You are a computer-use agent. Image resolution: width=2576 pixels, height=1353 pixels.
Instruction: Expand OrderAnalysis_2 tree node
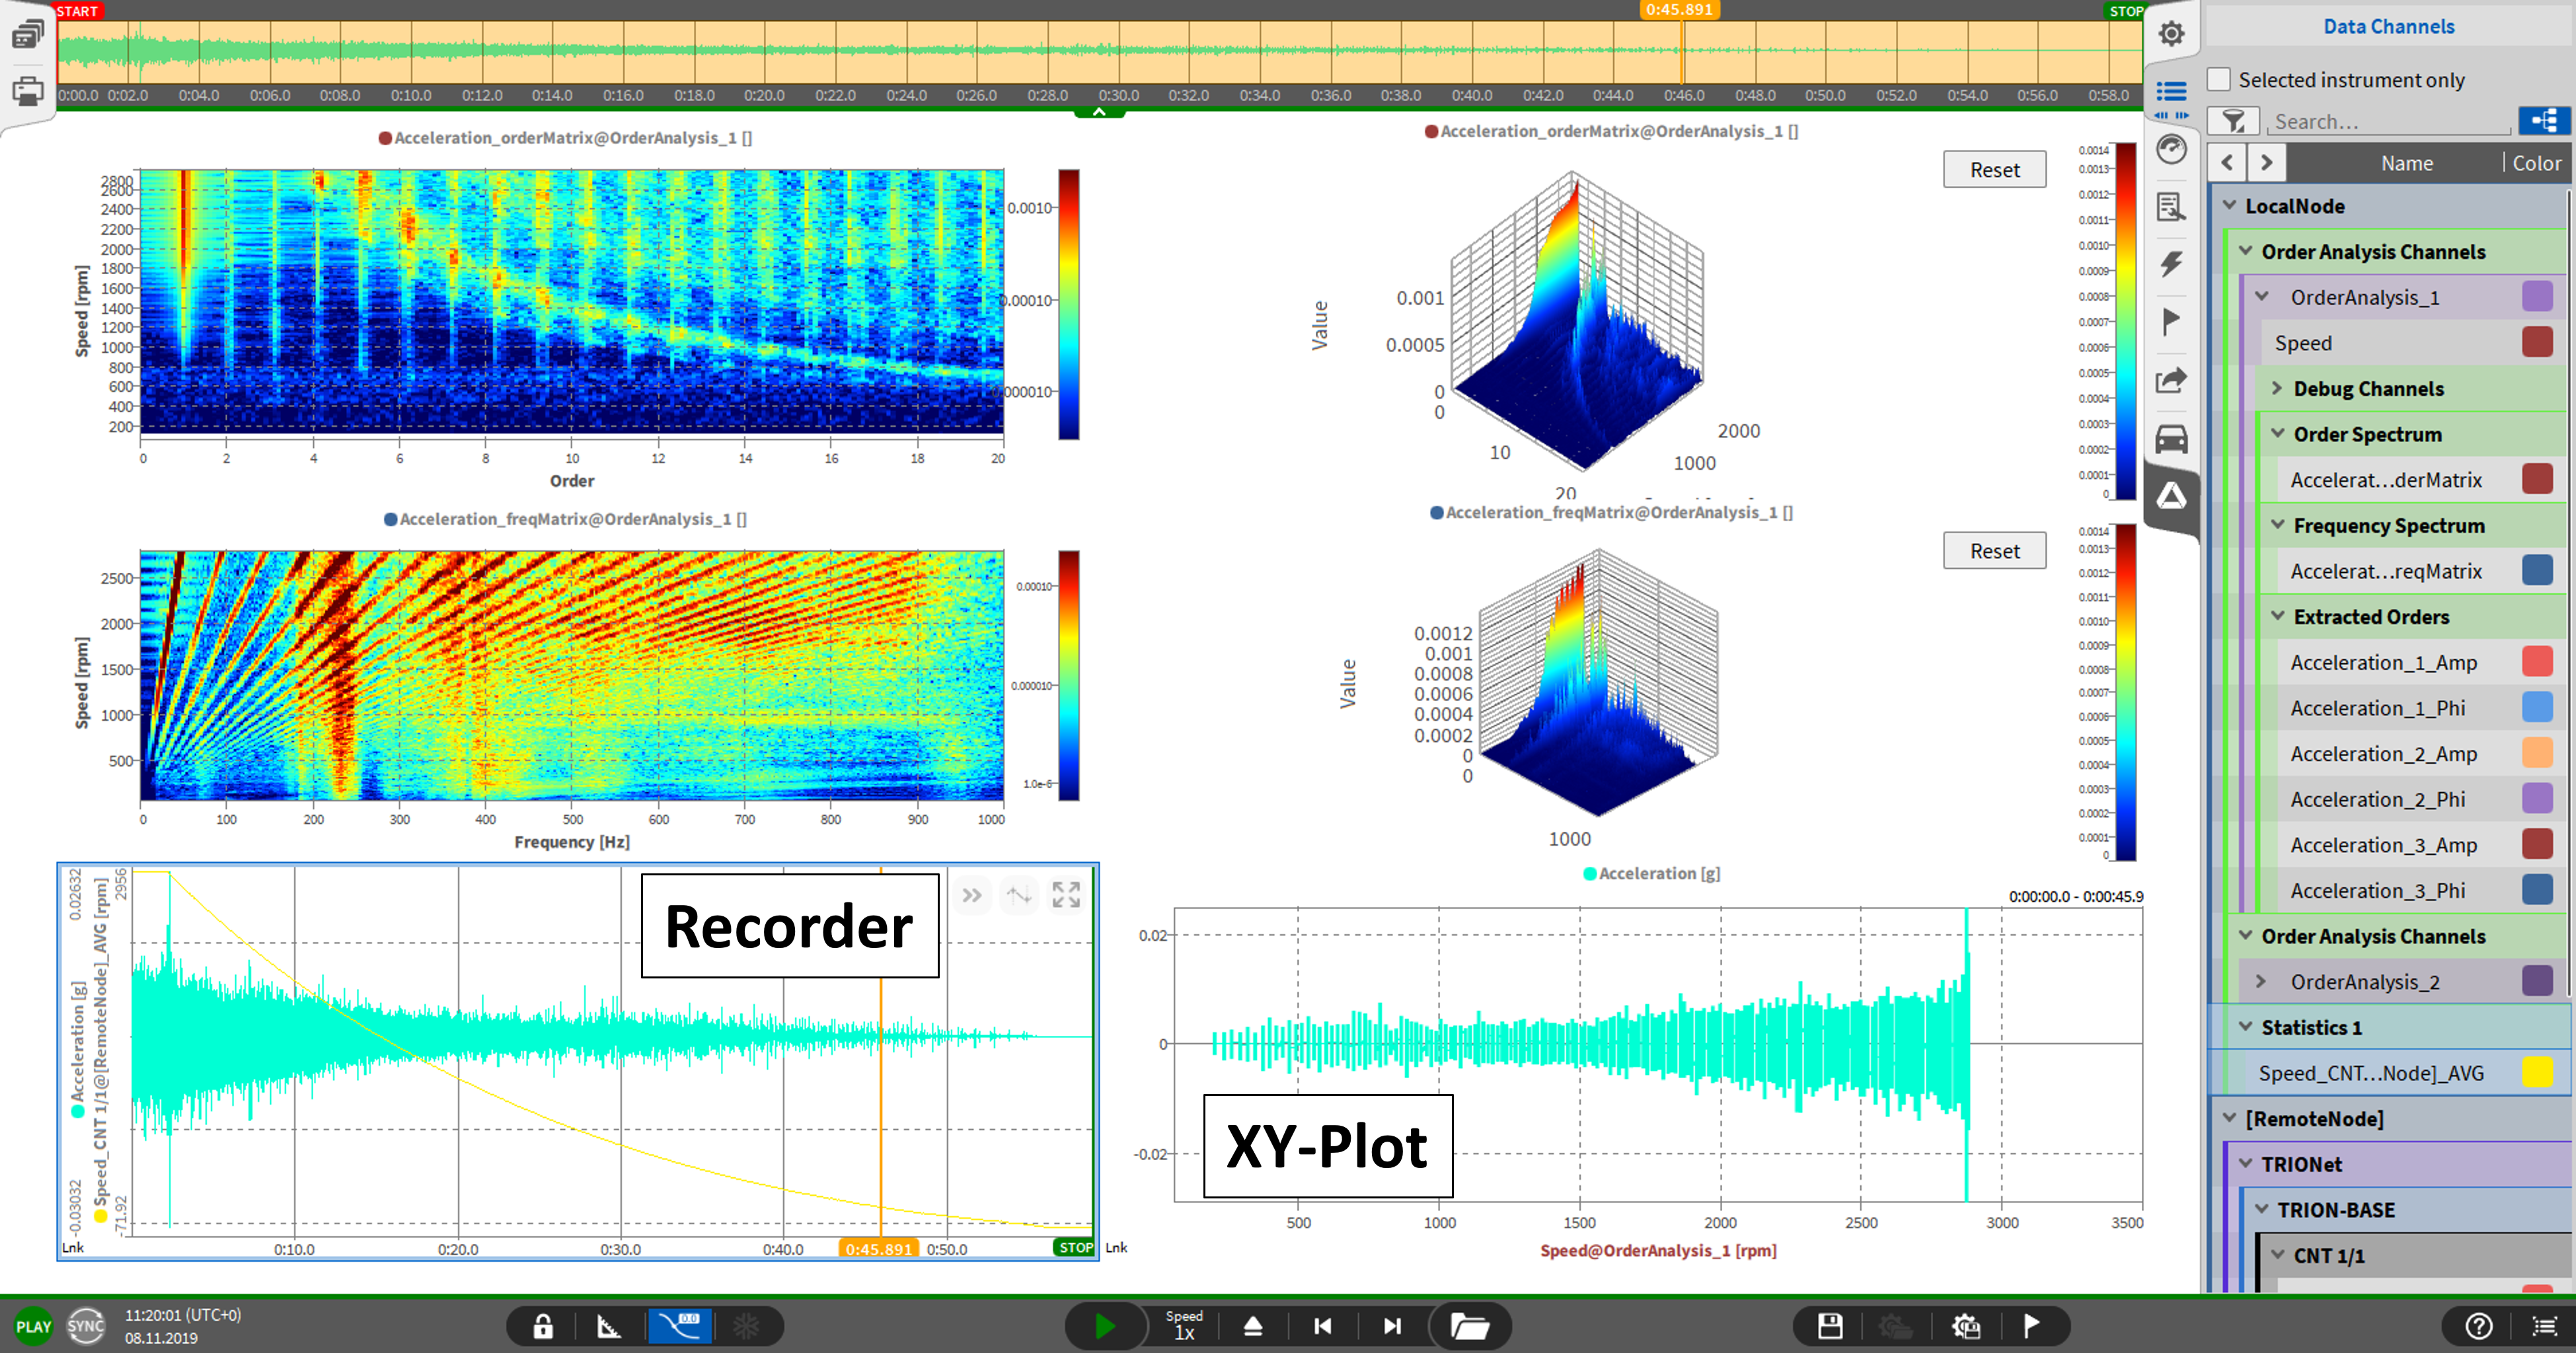[x=2261, y=981]
